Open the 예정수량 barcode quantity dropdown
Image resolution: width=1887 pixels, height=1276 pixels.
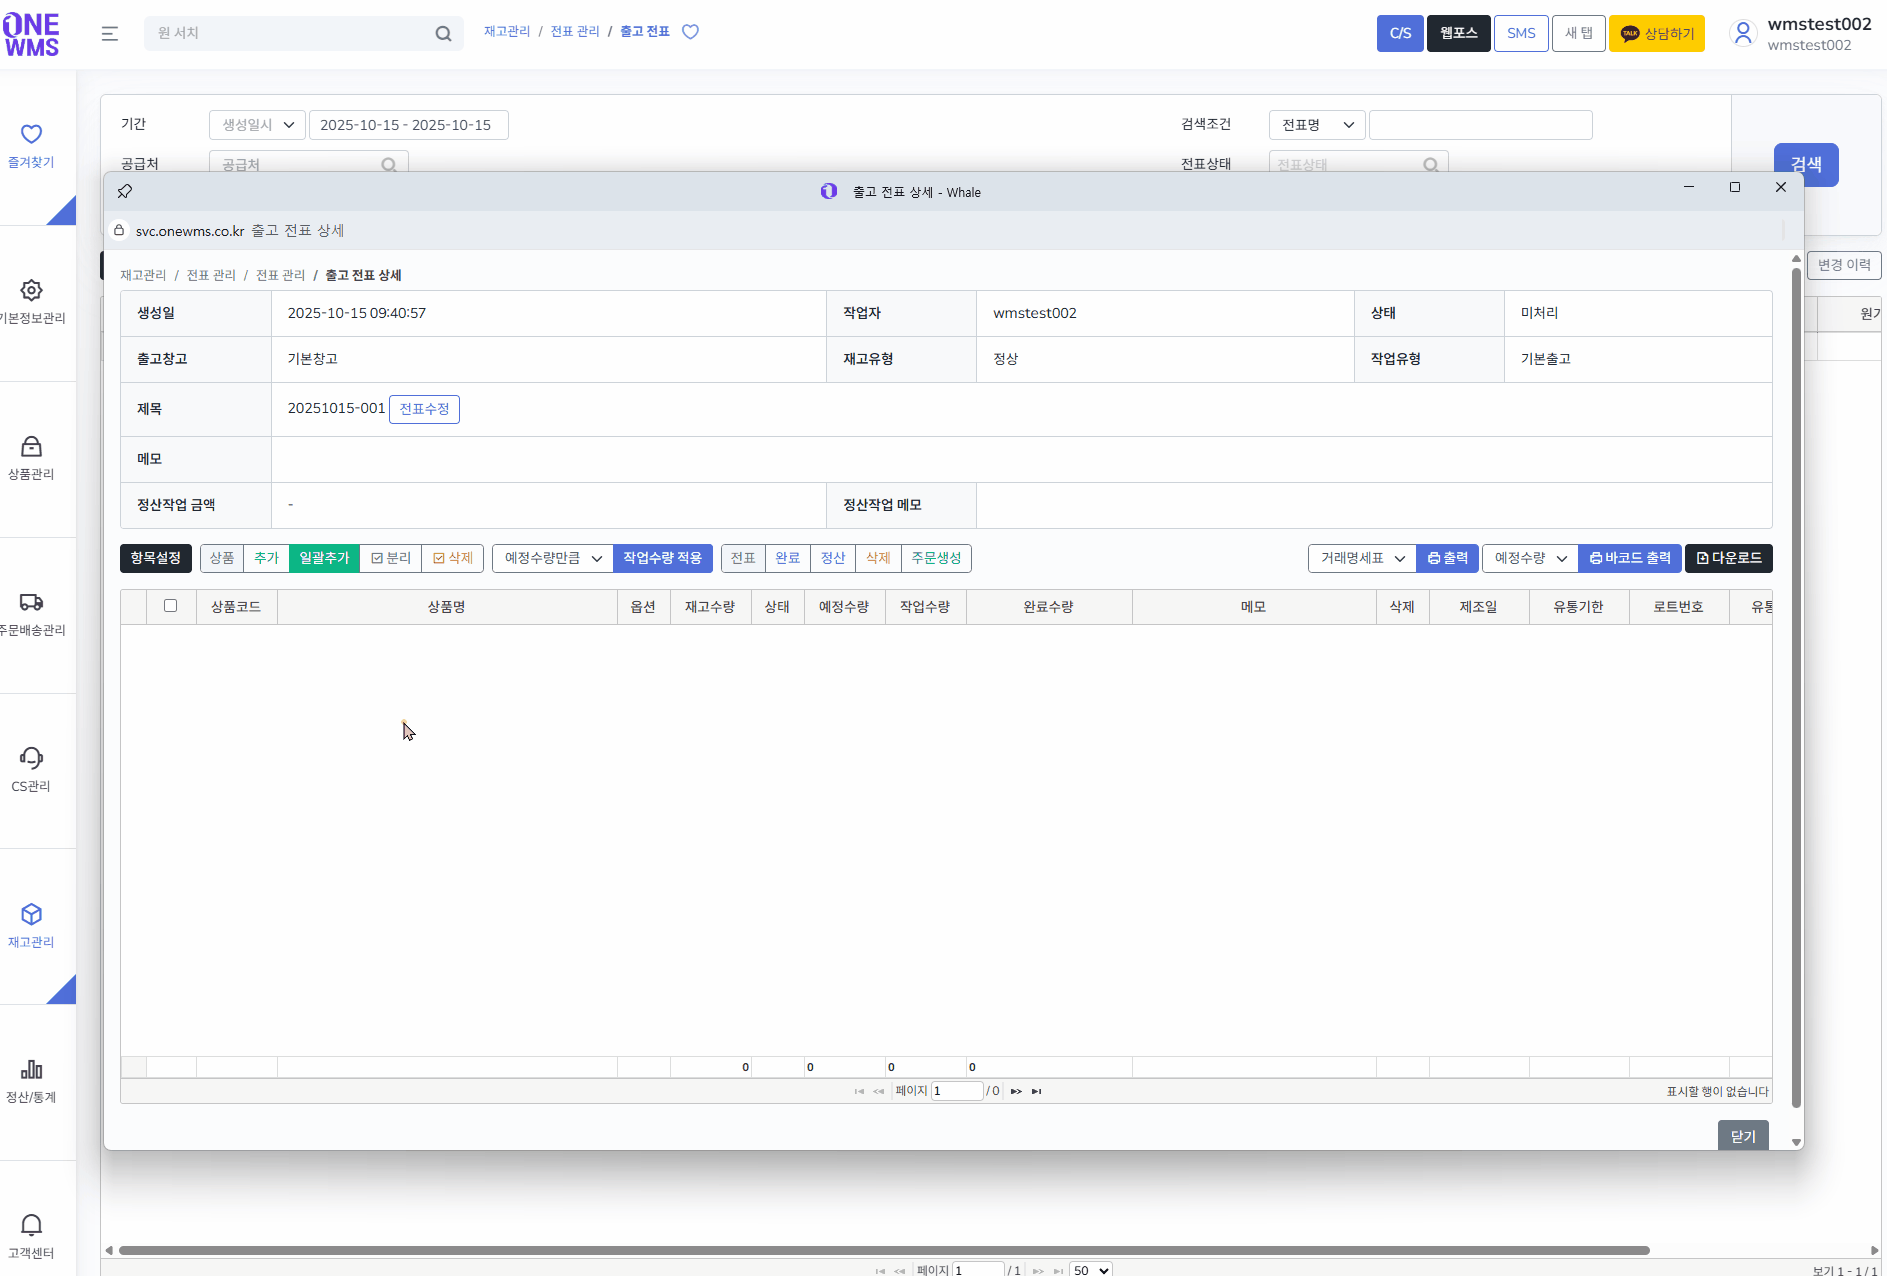pos(1530,558)
